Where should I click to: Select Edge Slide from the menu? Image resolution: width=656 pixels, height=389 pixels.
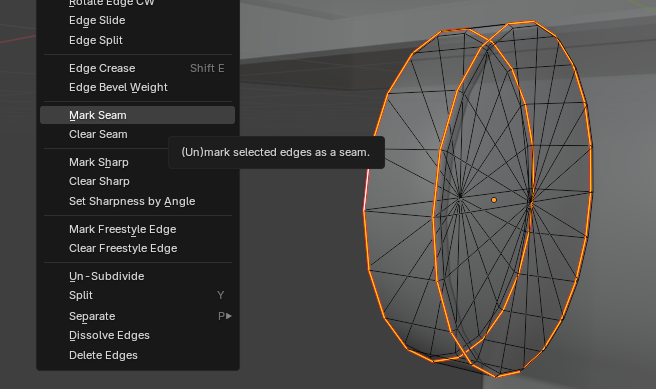click(138, 20)
